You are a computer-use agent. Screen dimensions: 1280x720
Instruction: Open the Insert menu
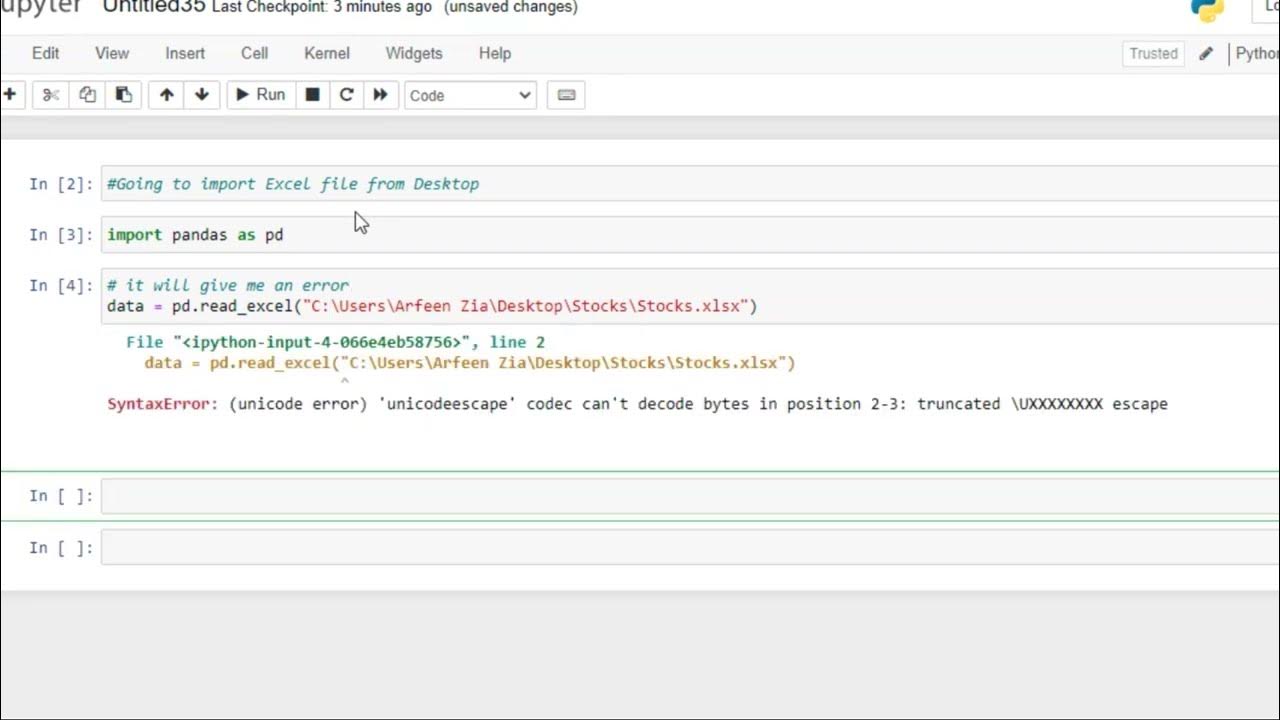[x=185, y=53]
